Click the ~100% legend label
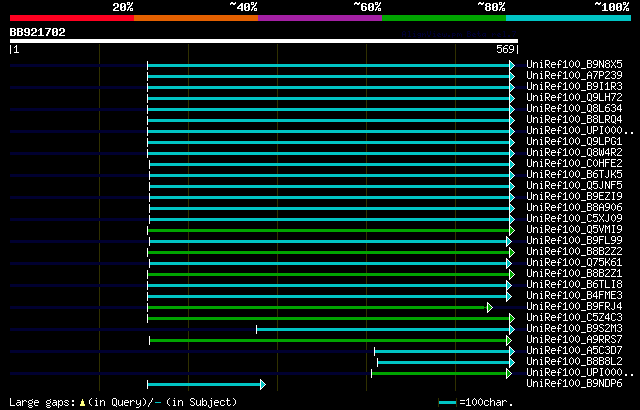 pos(611,7)
